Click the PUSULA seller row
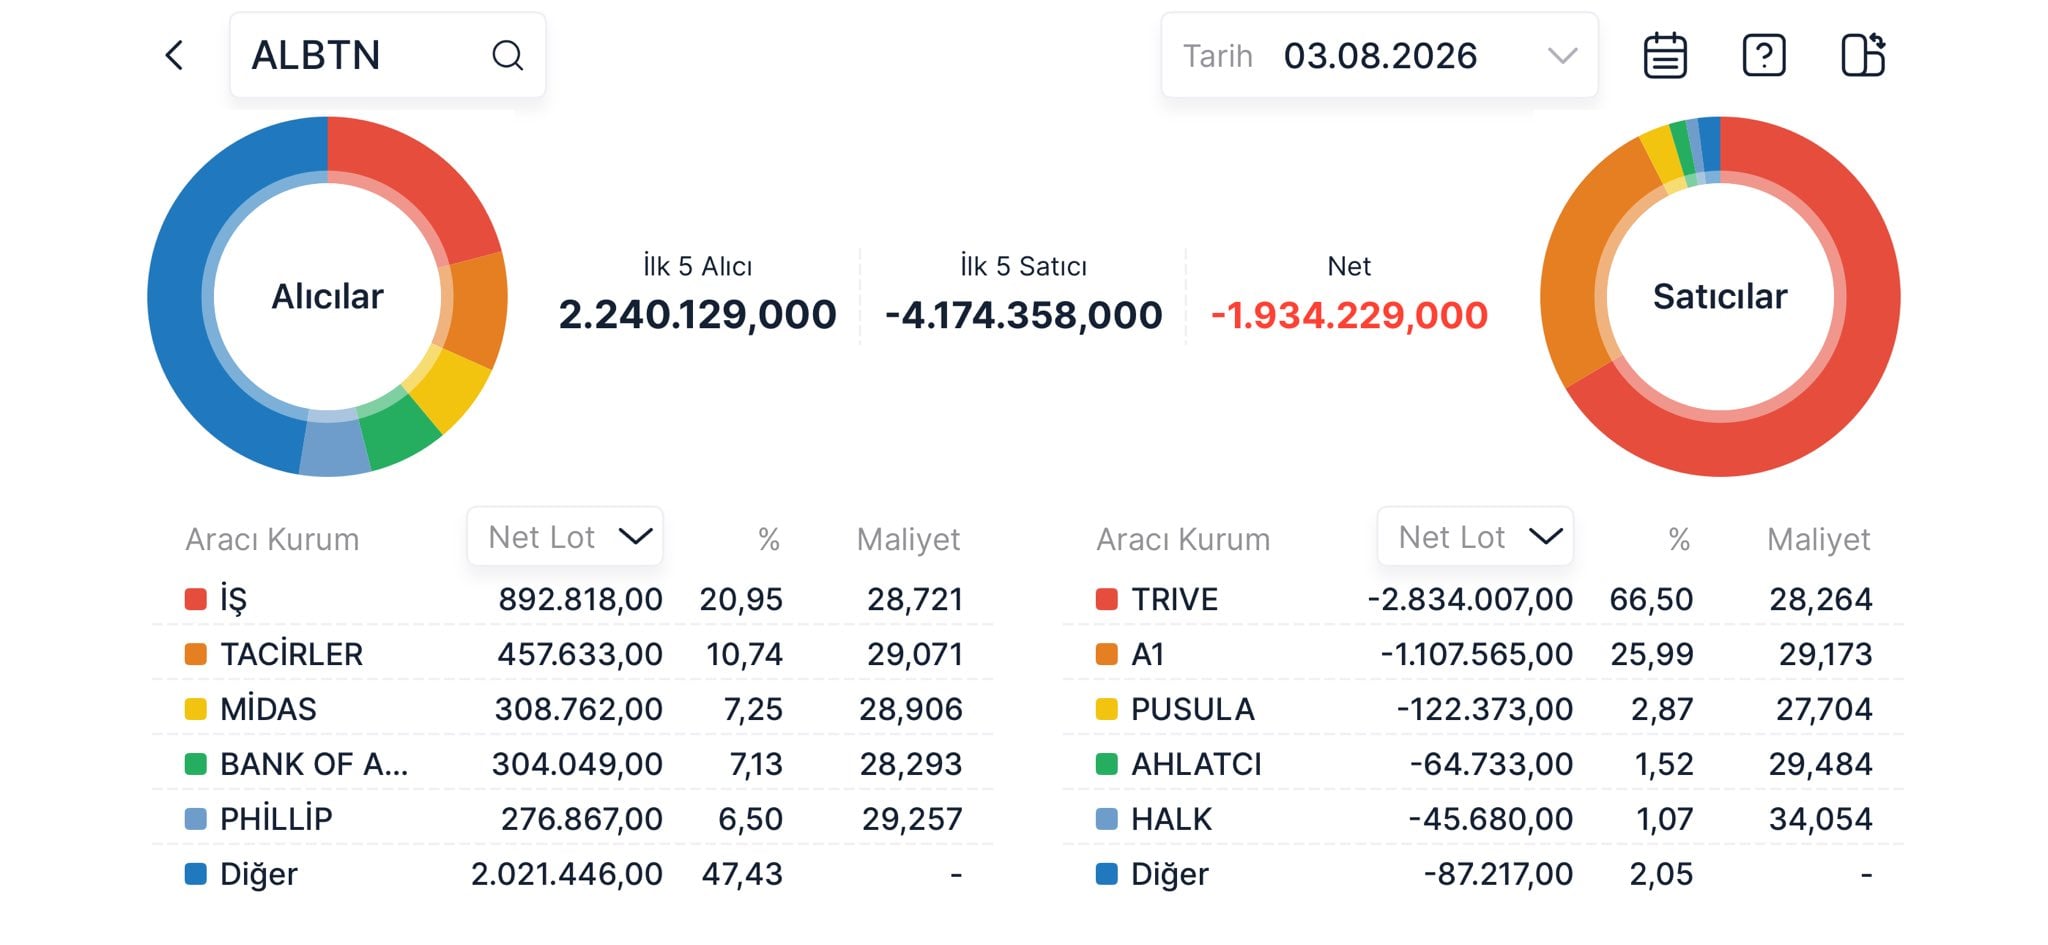Image resolution: width=2048 pixels, height=945 pixels. point(1483,709)
